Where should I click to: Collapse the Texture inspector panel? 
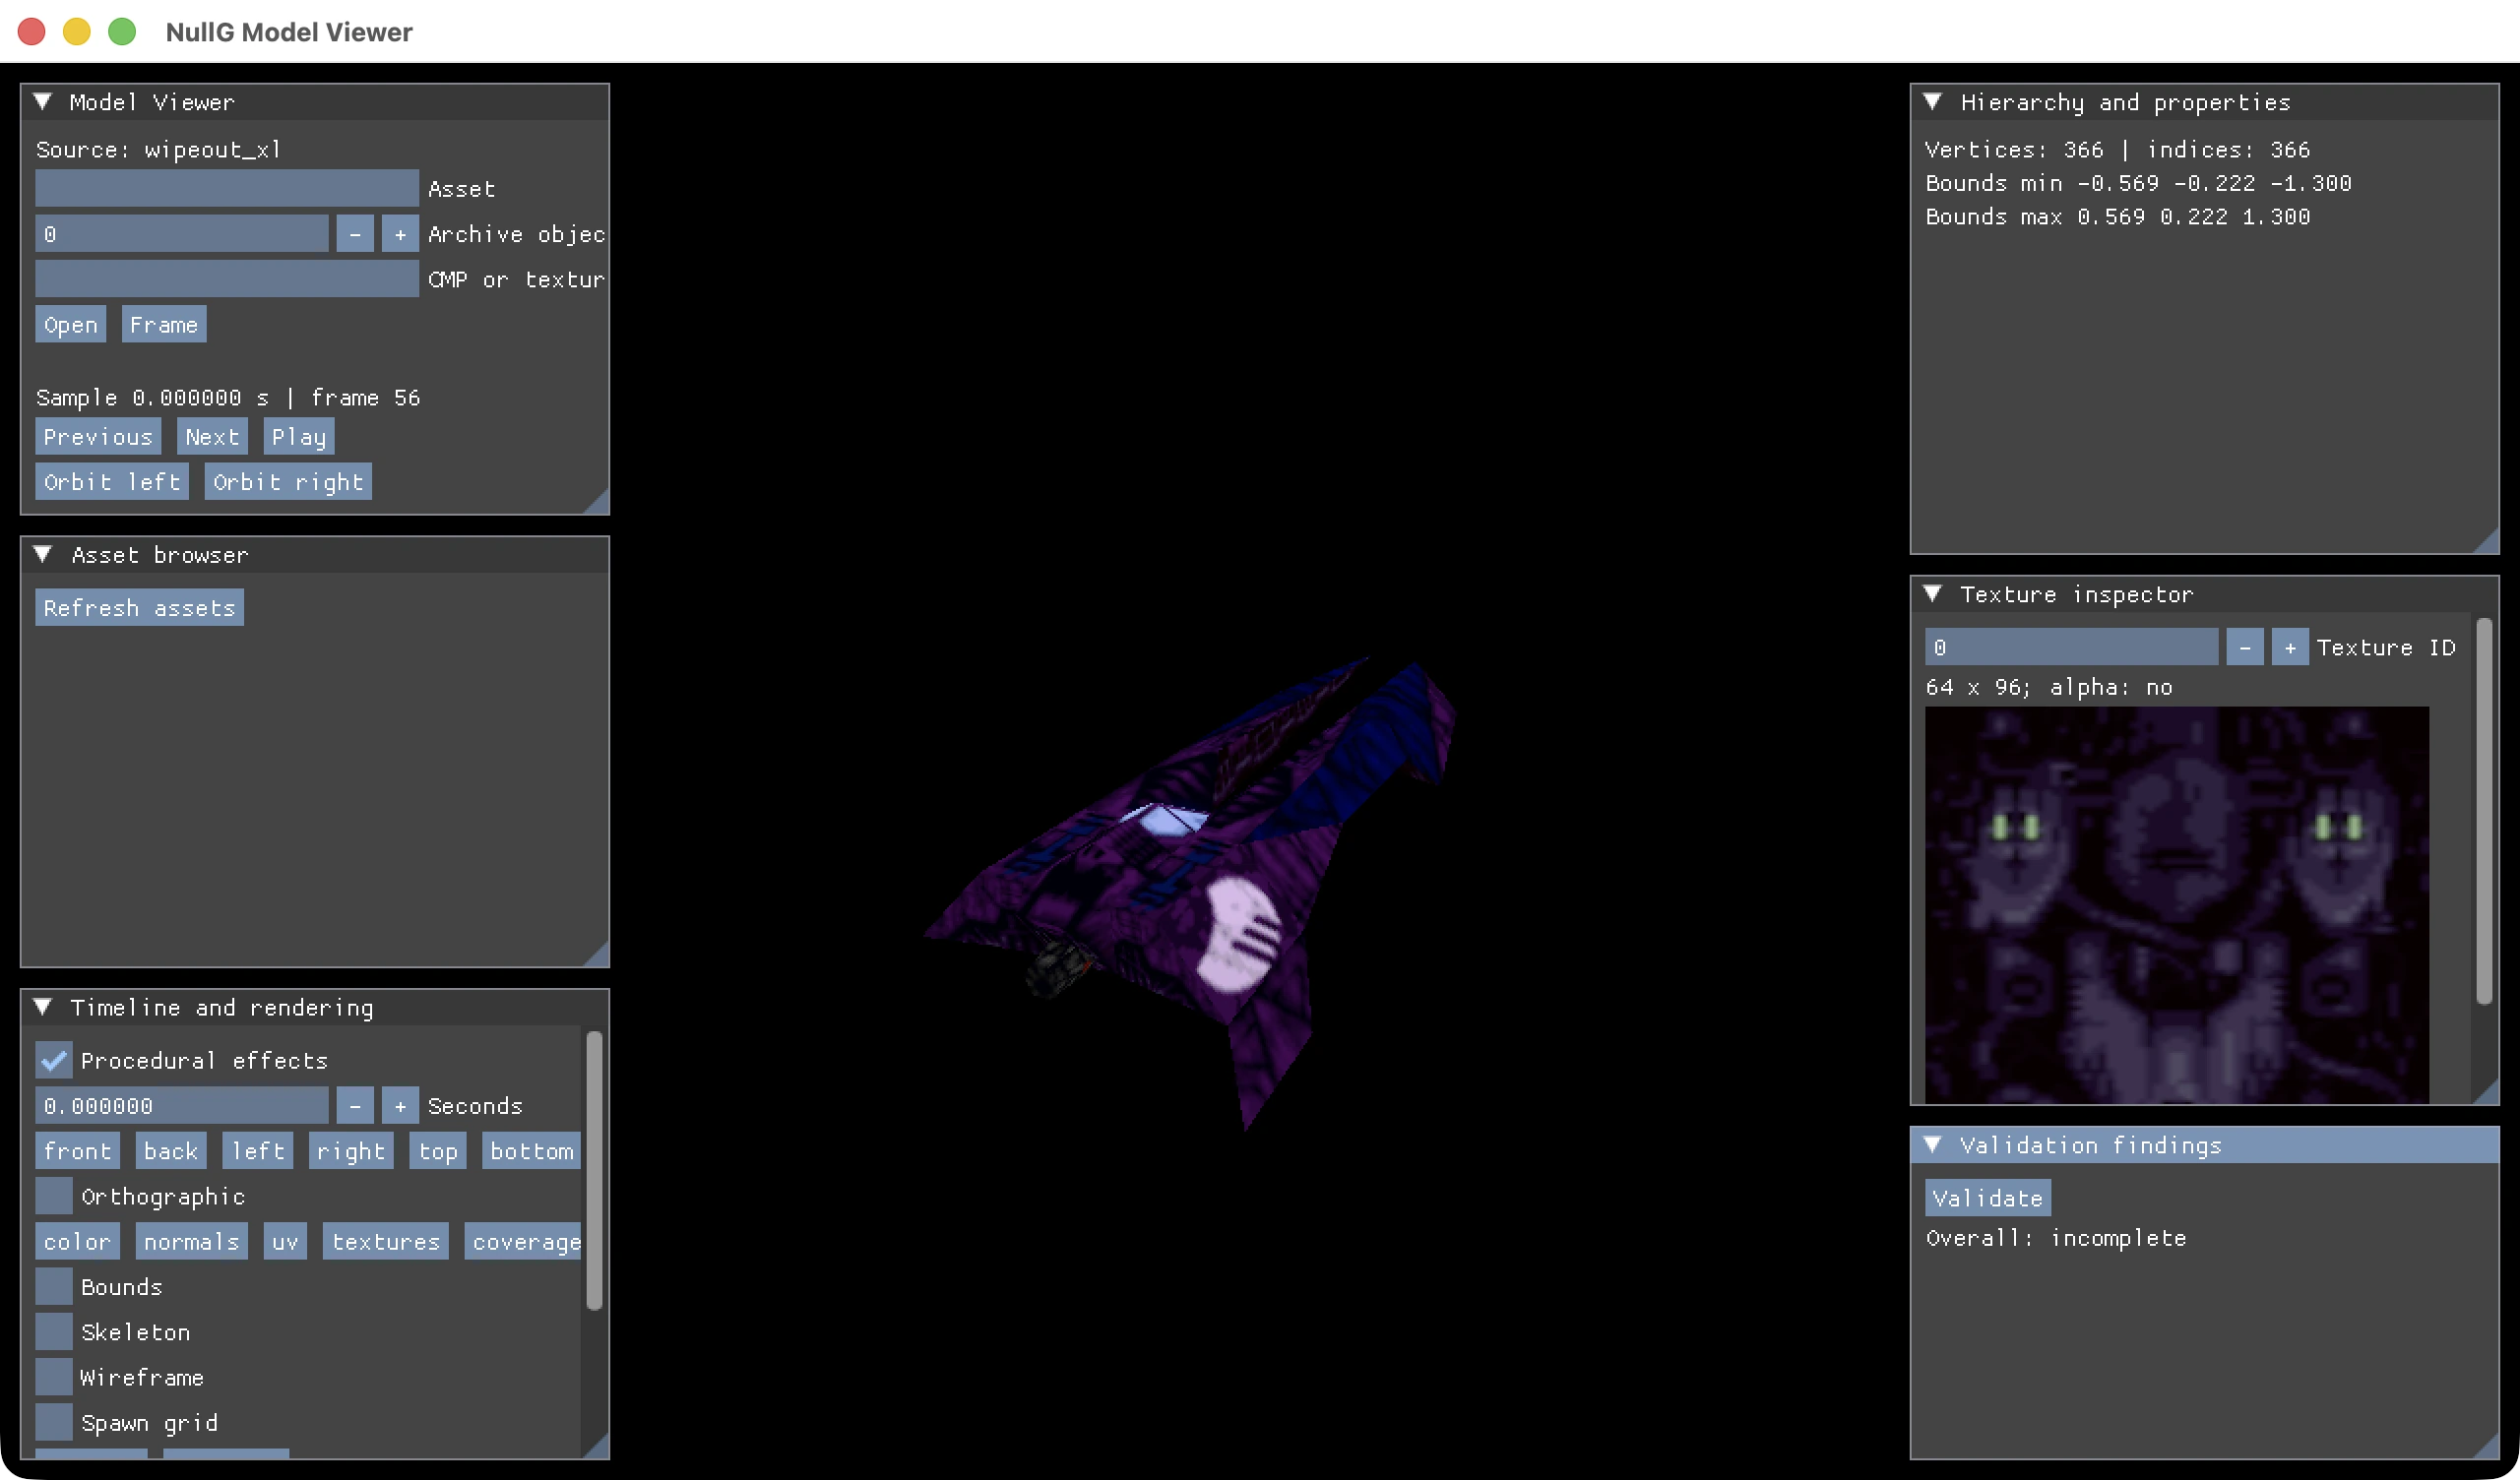(x=1933, y=594)
